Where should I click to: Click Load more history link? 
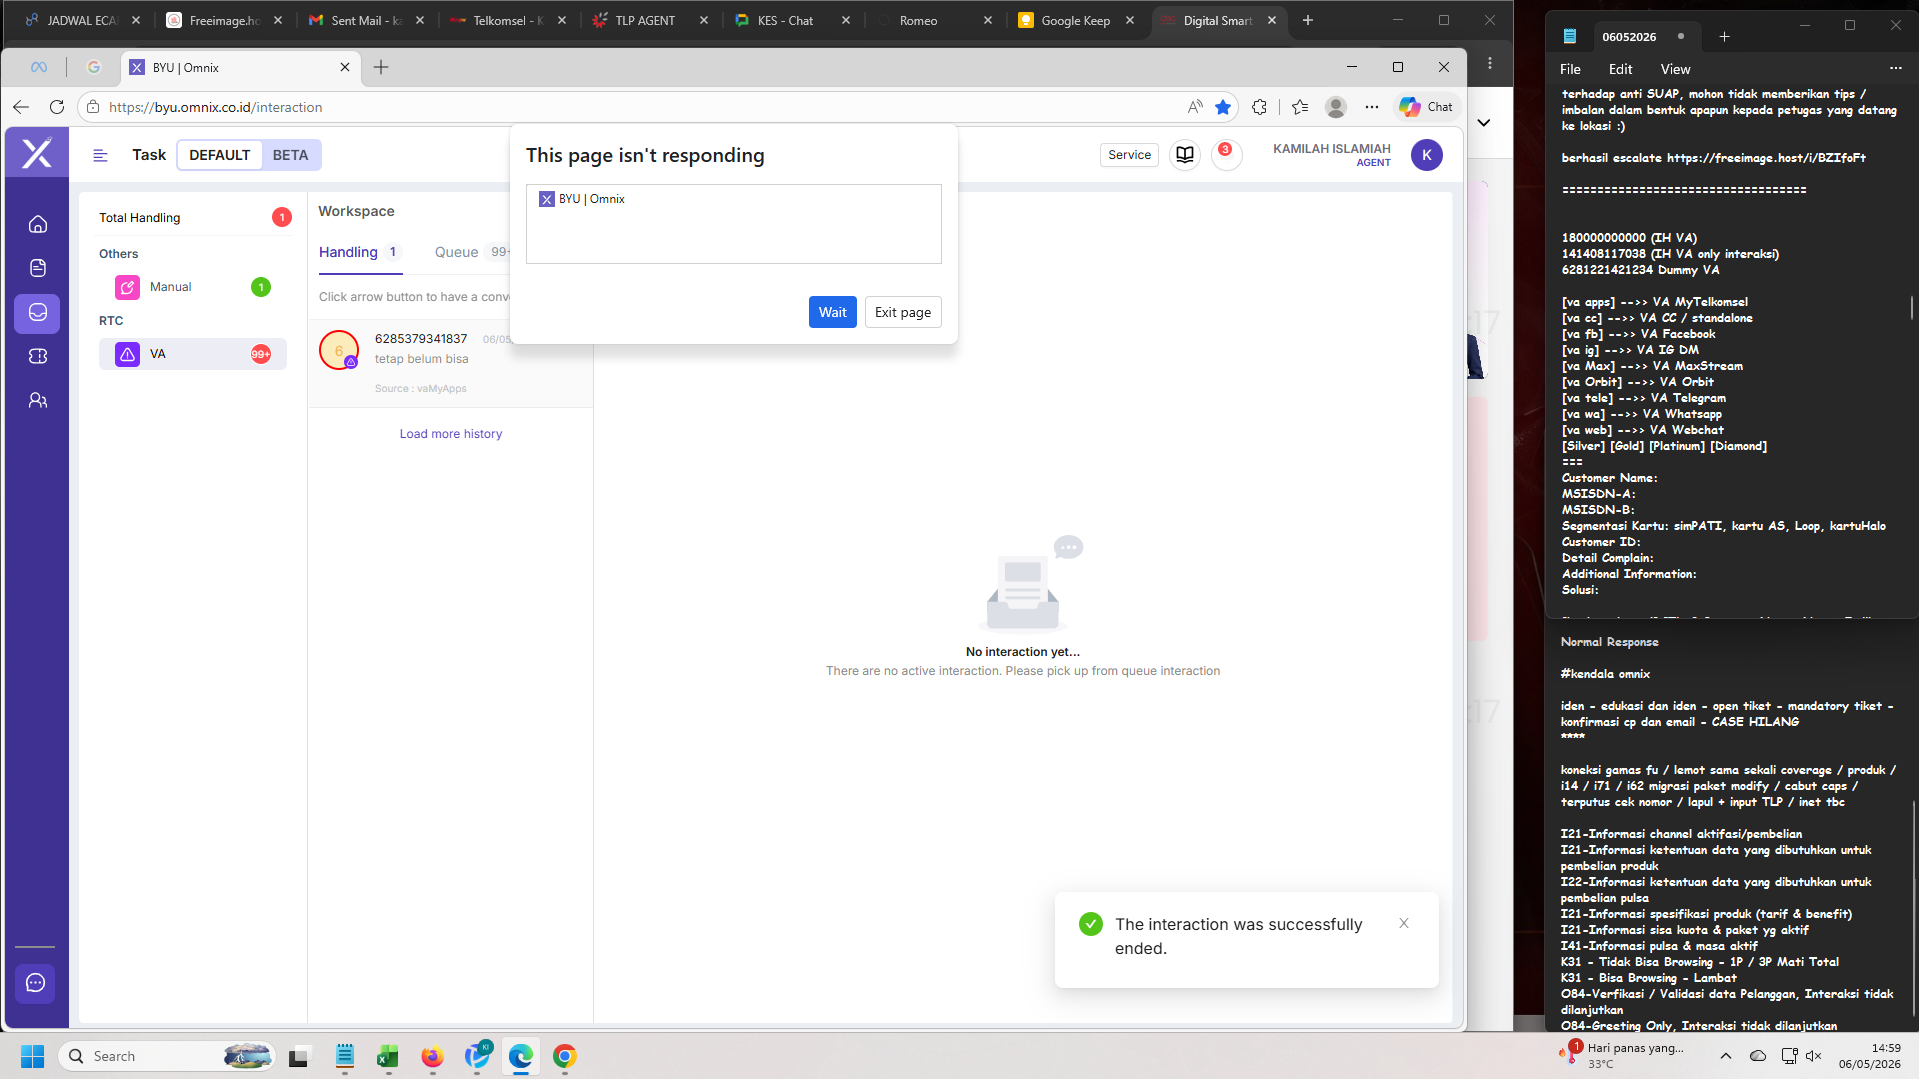pyautogui.click(x=451, y=434)
